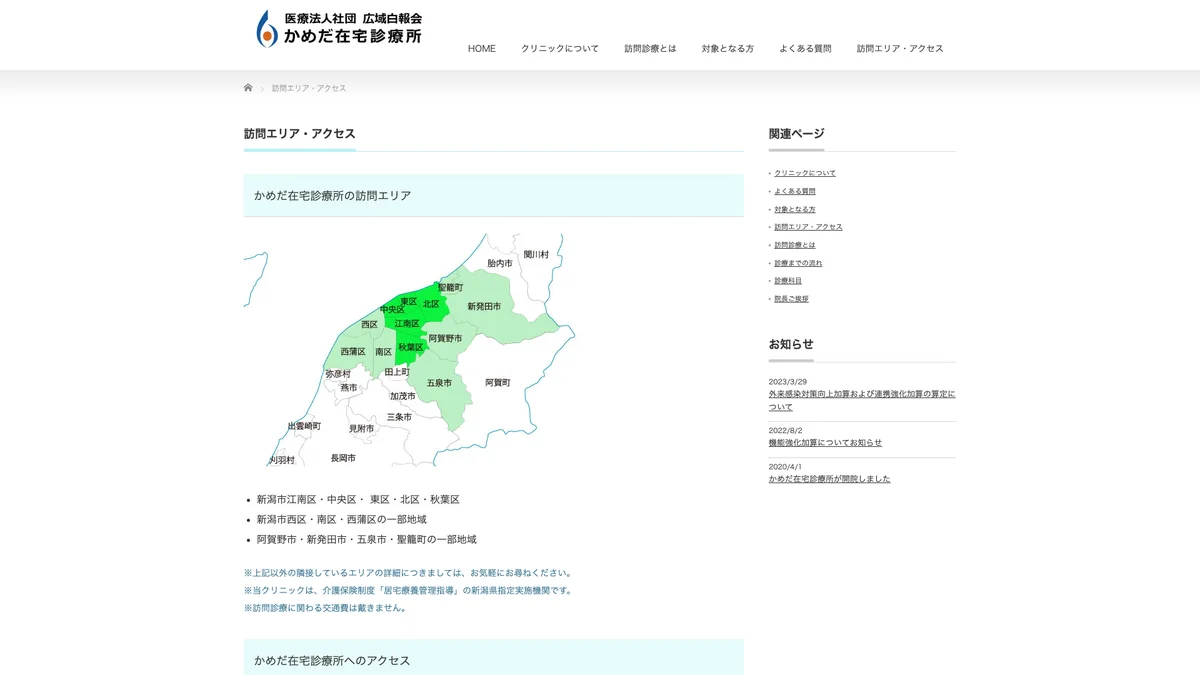Click the news date 2022/8/2
The width and height of the screenshot is (1200, 675).
tap(786, 430)
